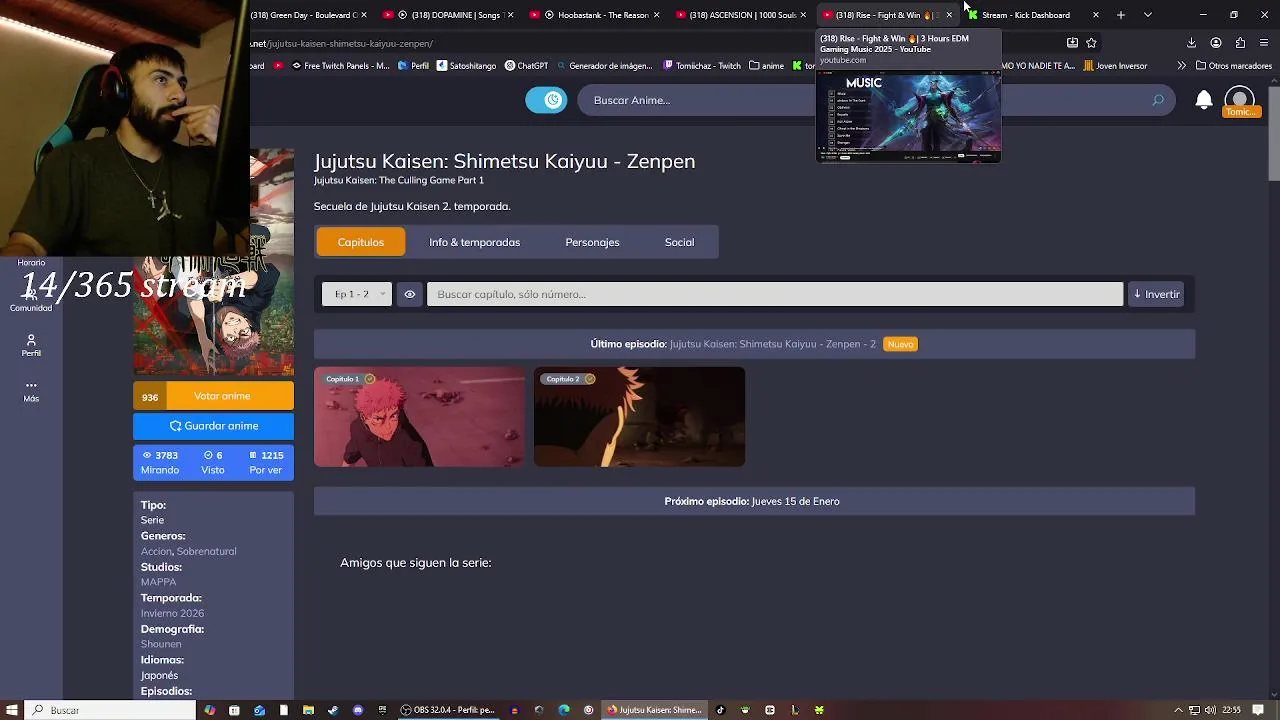The height and width of the screenshot is (720, 1280).
Task: Click the search magnifier icon in header
Action: click(x=1158, y=100)
